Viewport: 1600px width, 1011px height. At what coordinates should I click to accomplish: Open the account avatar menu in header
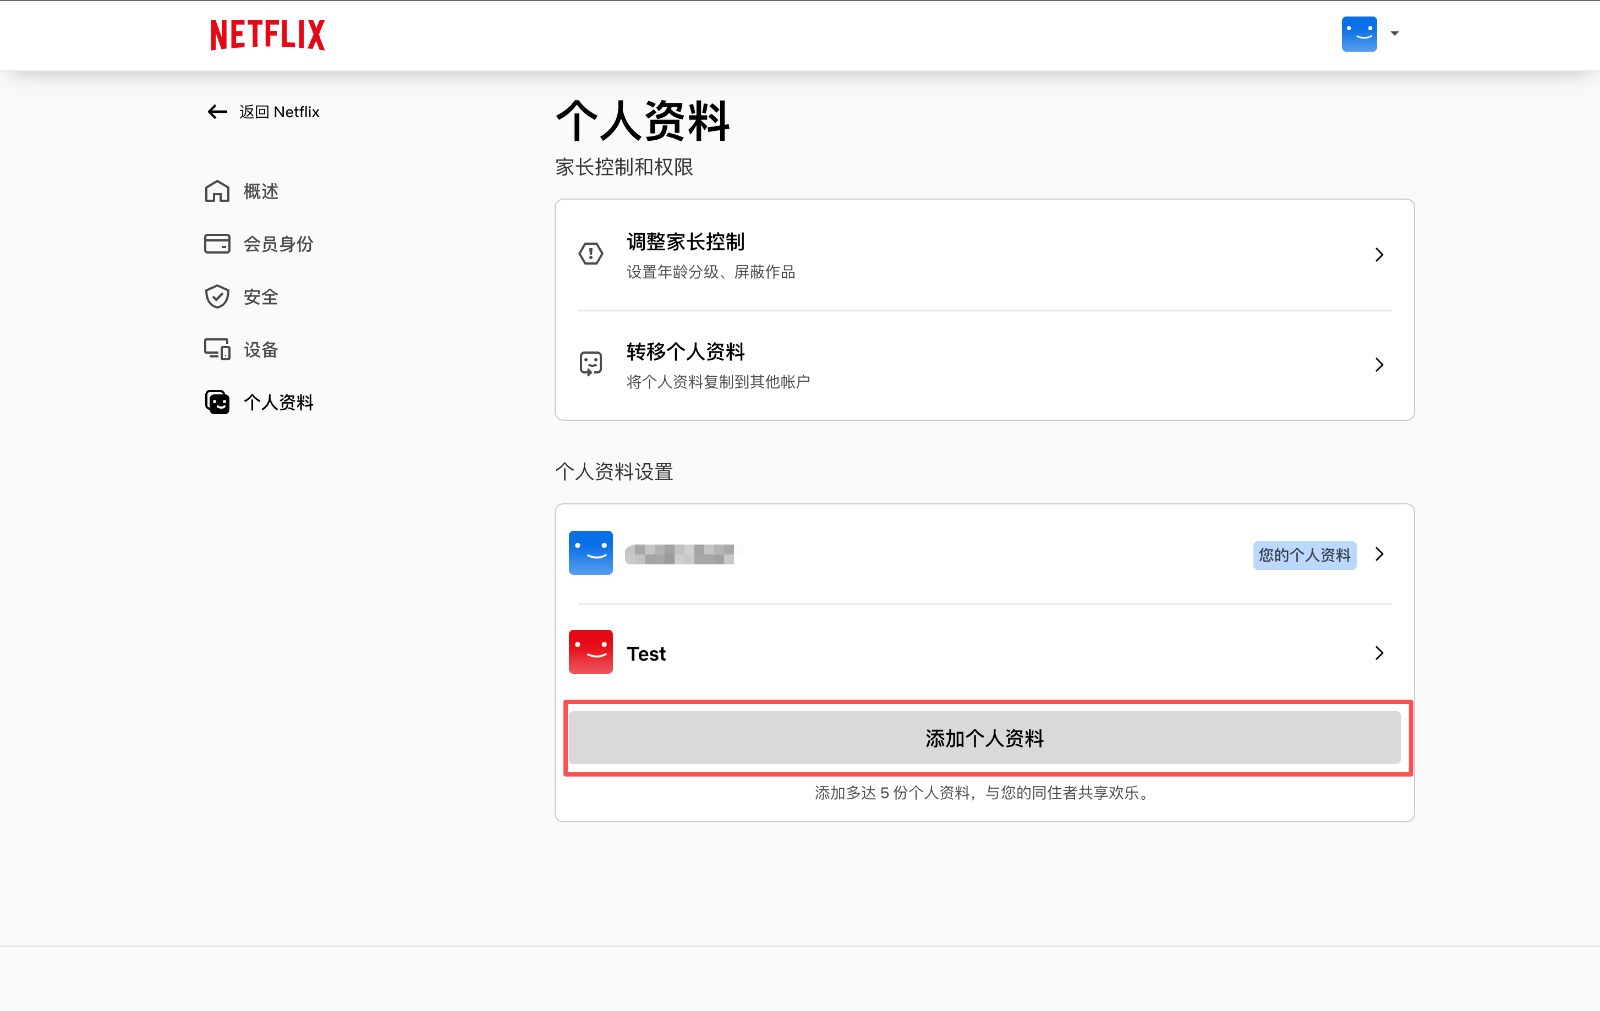coord(1359,34)
